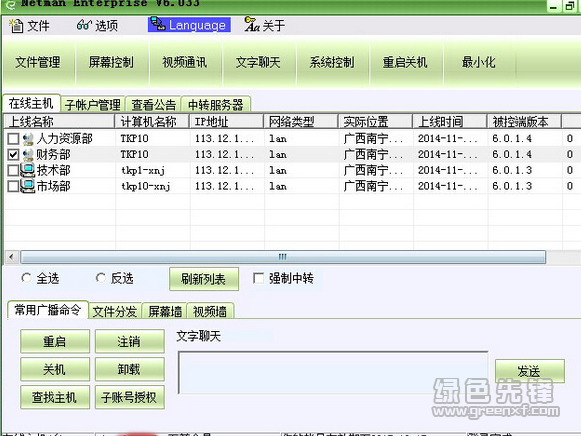Start 视频通讯 from the toolbar

tap(185, 62)
